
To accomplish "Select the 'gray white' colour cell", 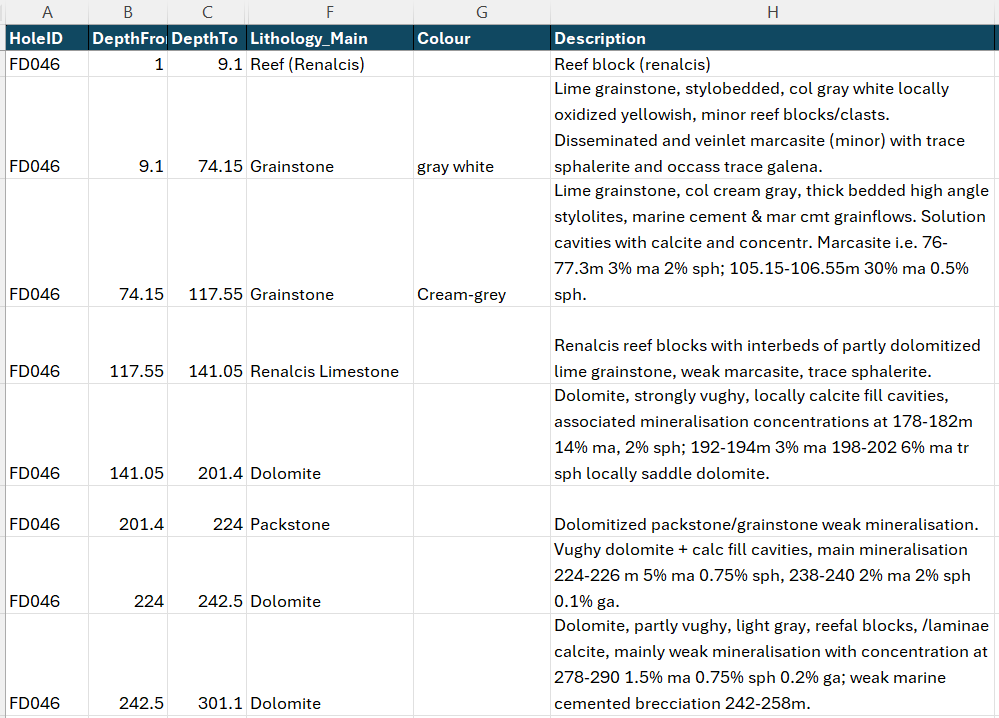I will pyautogui.click(x=482, y=128).
